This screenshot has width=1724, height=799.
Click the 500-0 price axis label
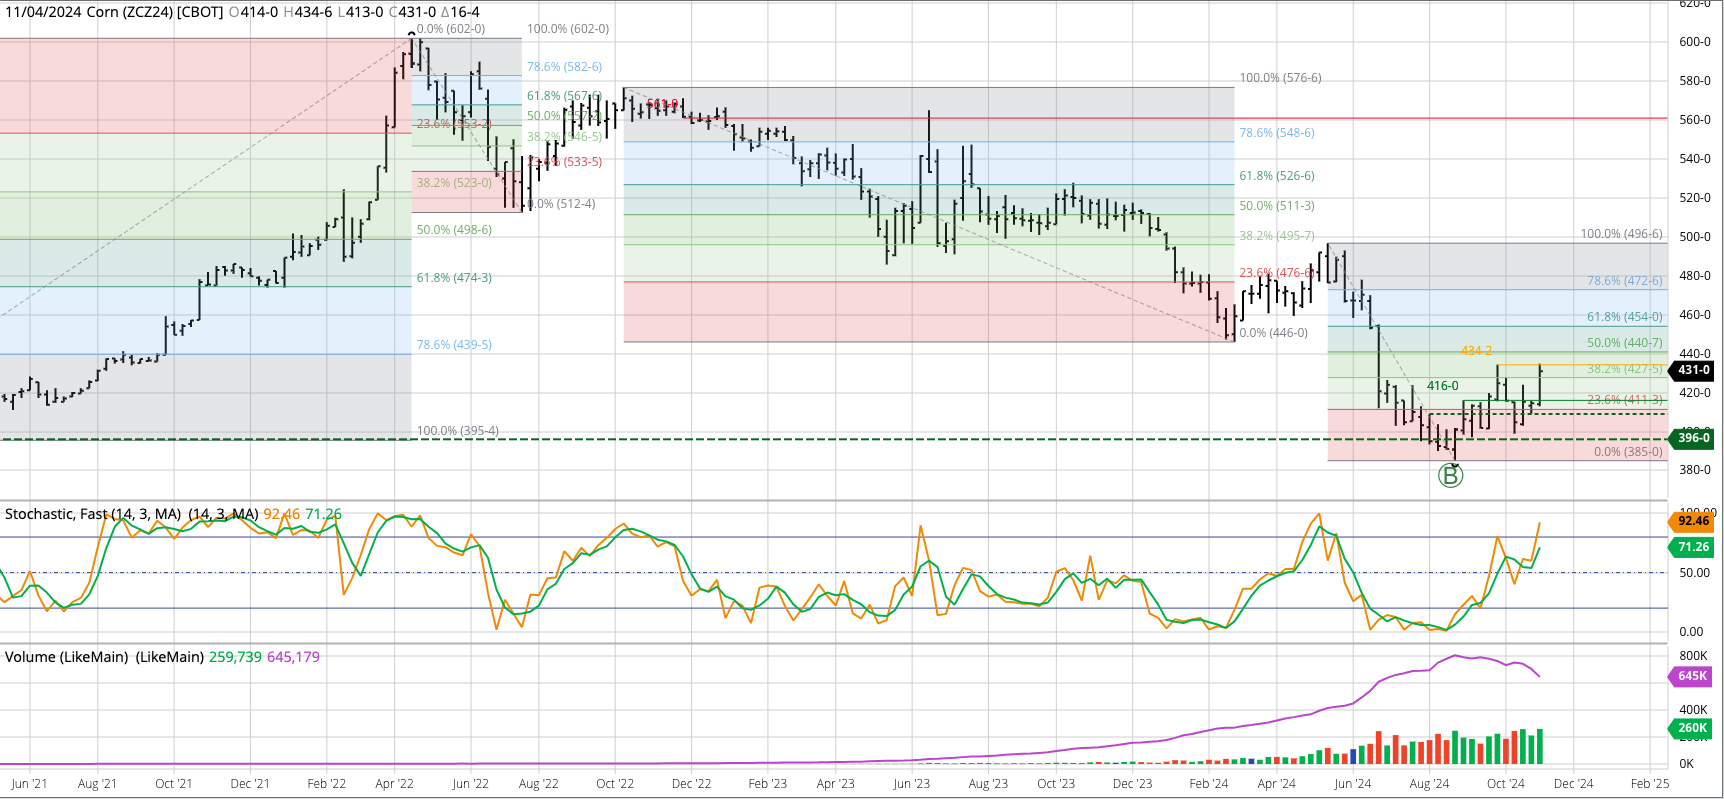(1695, 237)
